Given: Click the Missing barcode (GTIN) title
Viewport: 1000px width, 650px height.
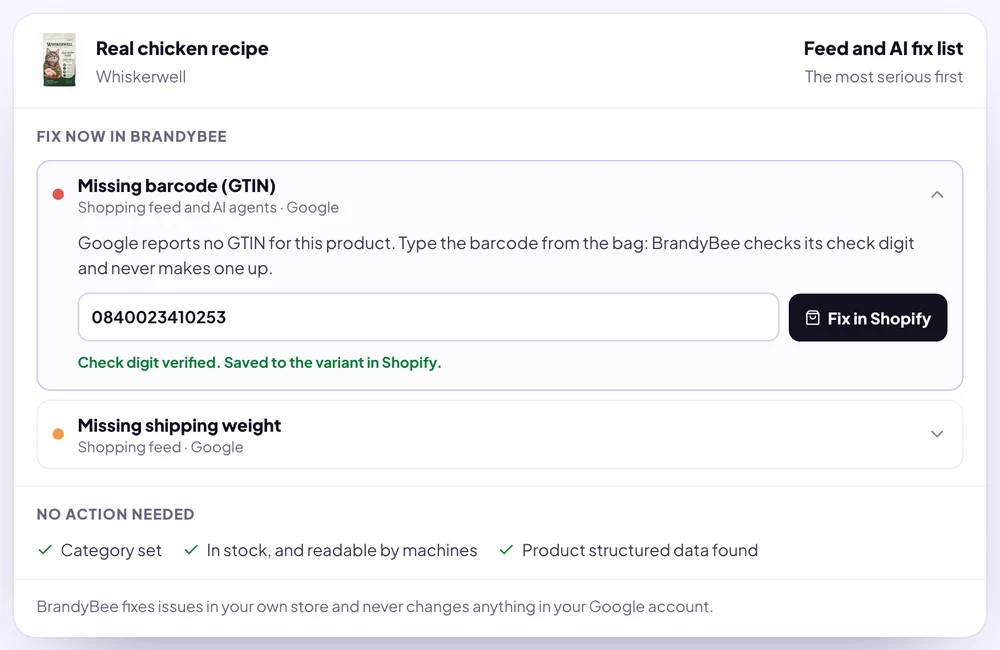Looking at the screenshot, I should (177, 186).
